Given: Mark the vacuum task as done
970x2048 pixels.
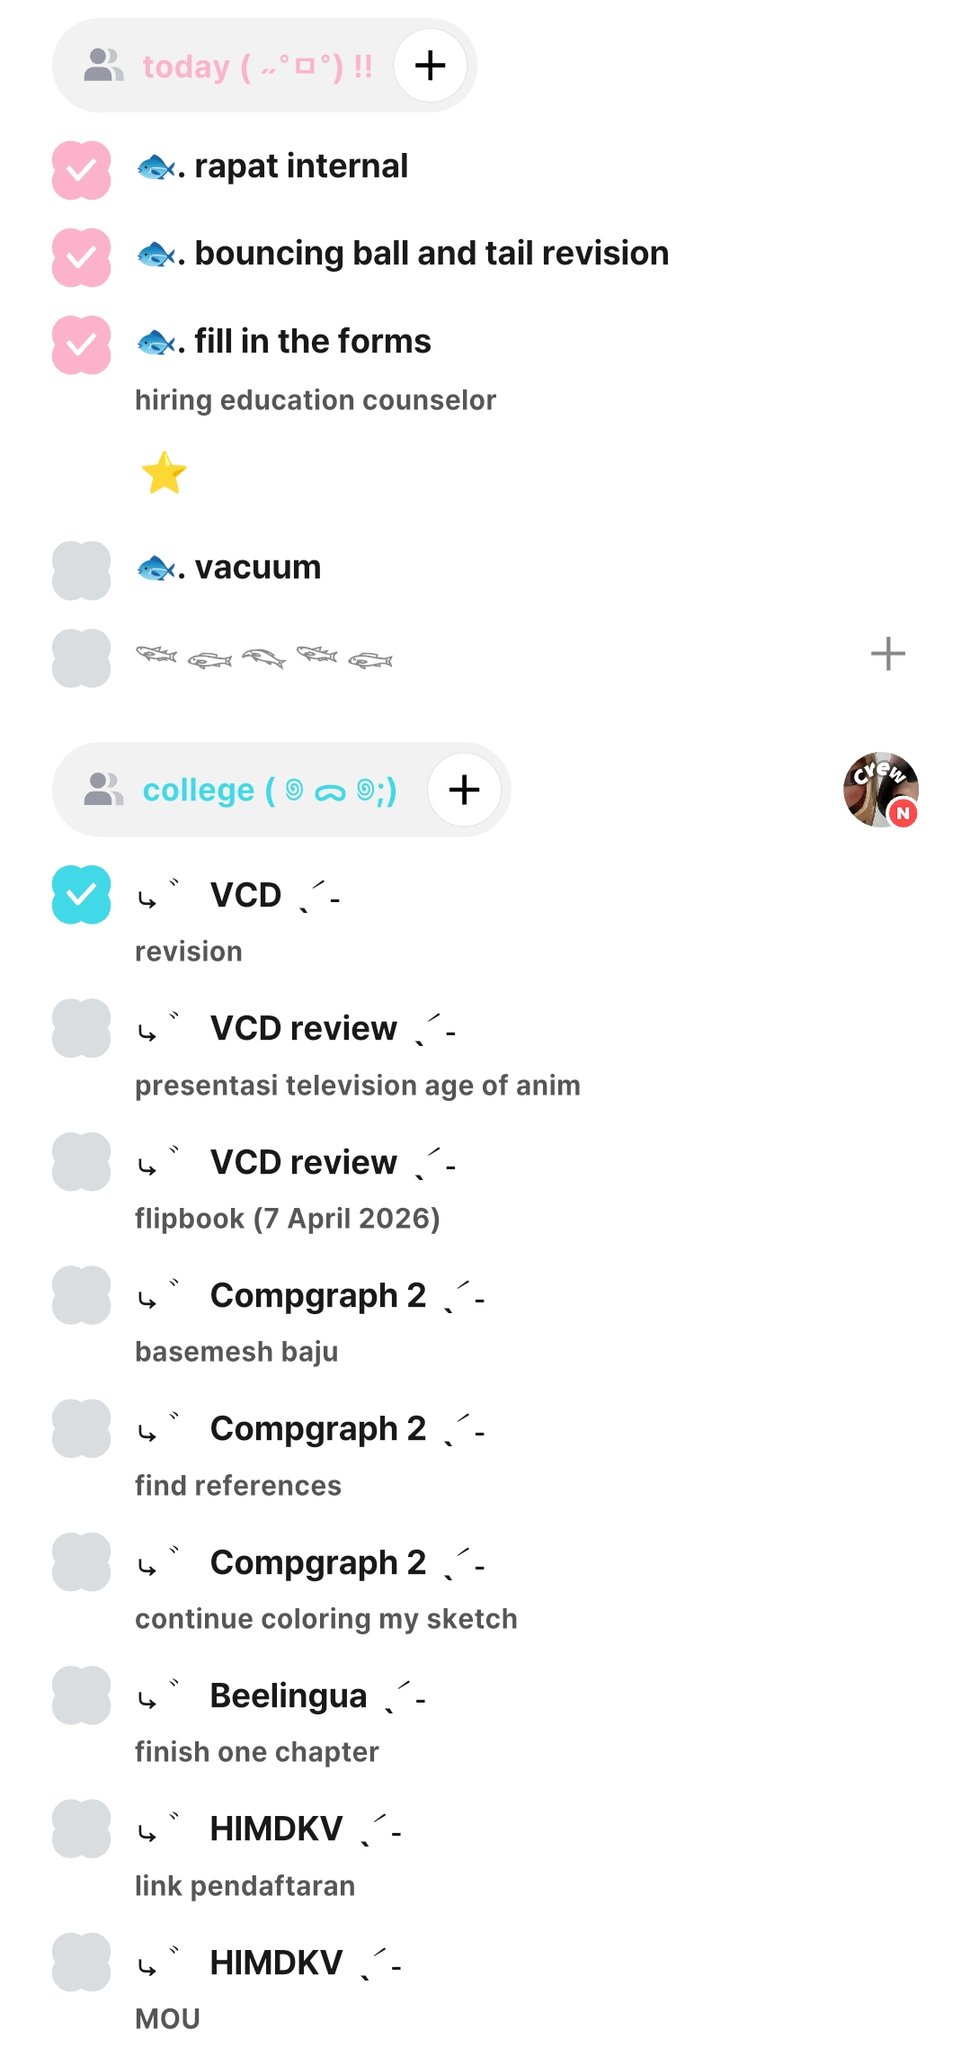Looking at the screenshot, I should [x=81, y=571].
